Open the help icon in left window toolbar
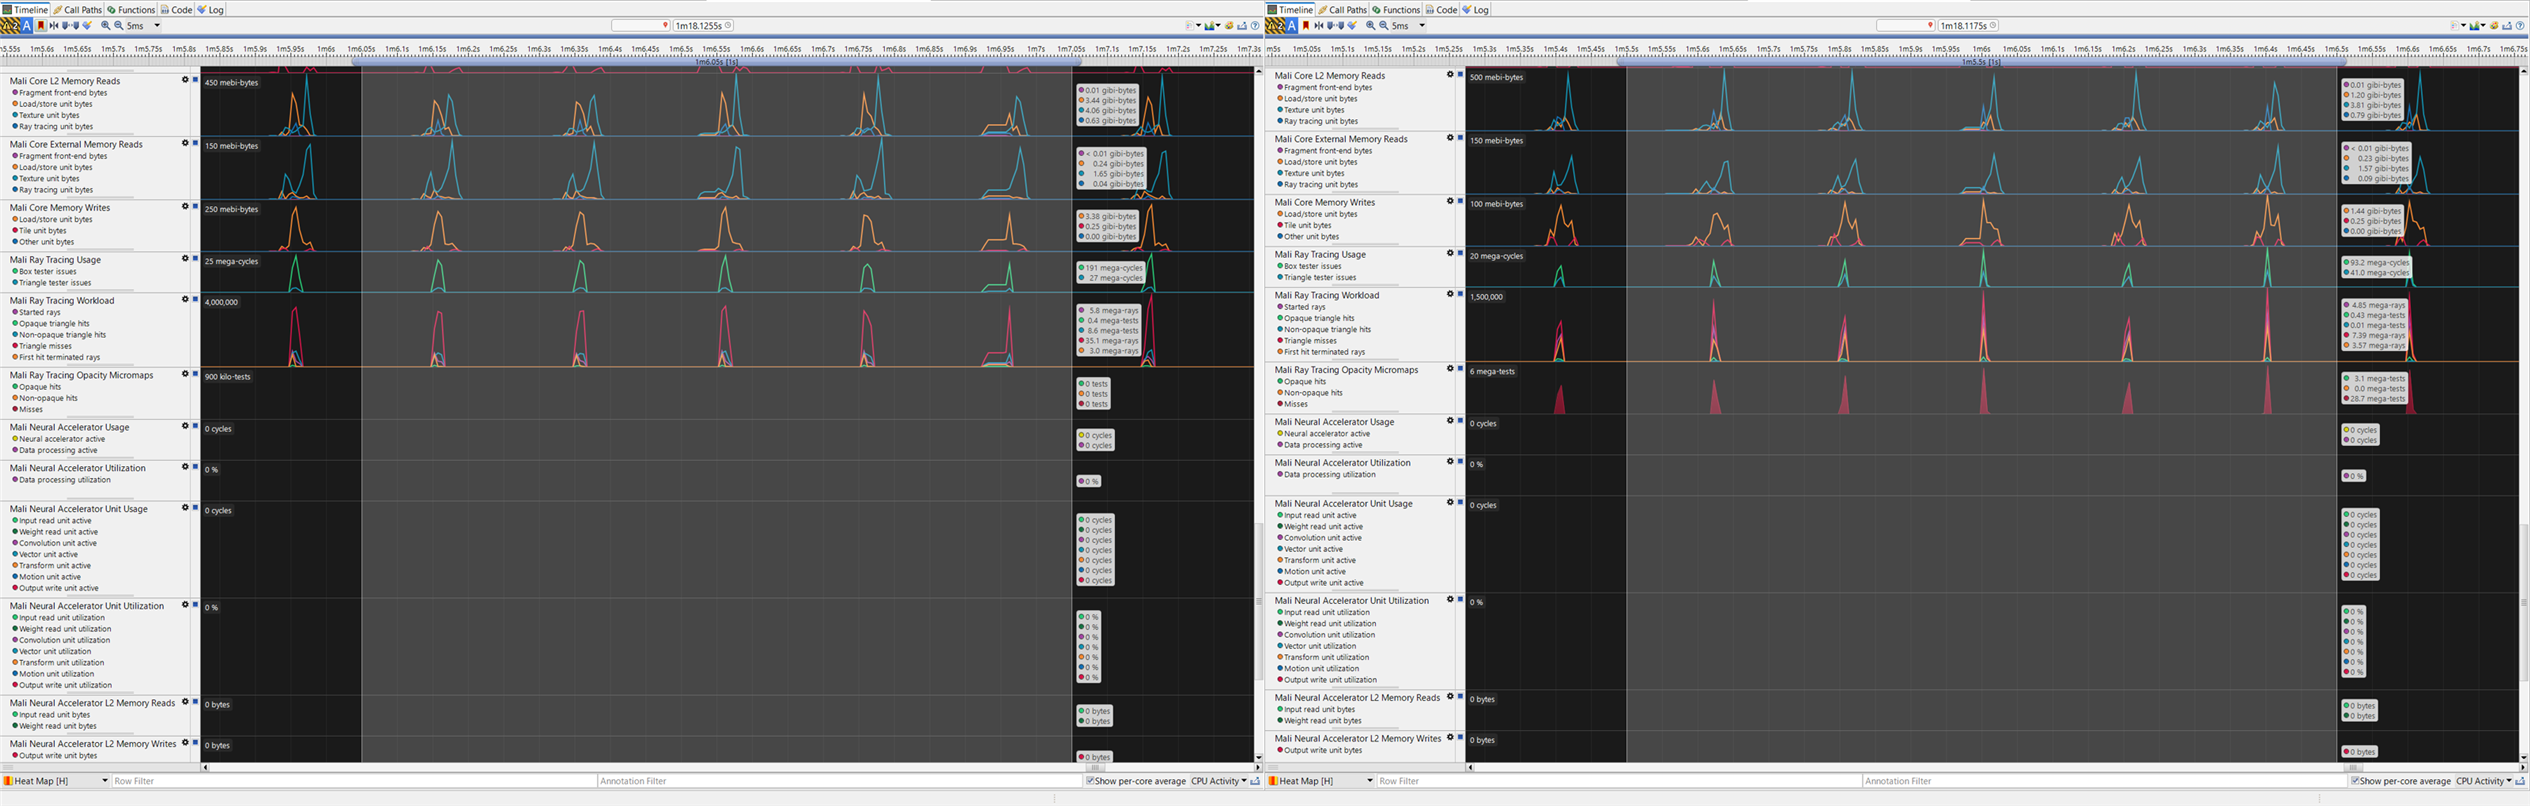This screenshot has height=806, width=2530. coord(1255,26)
